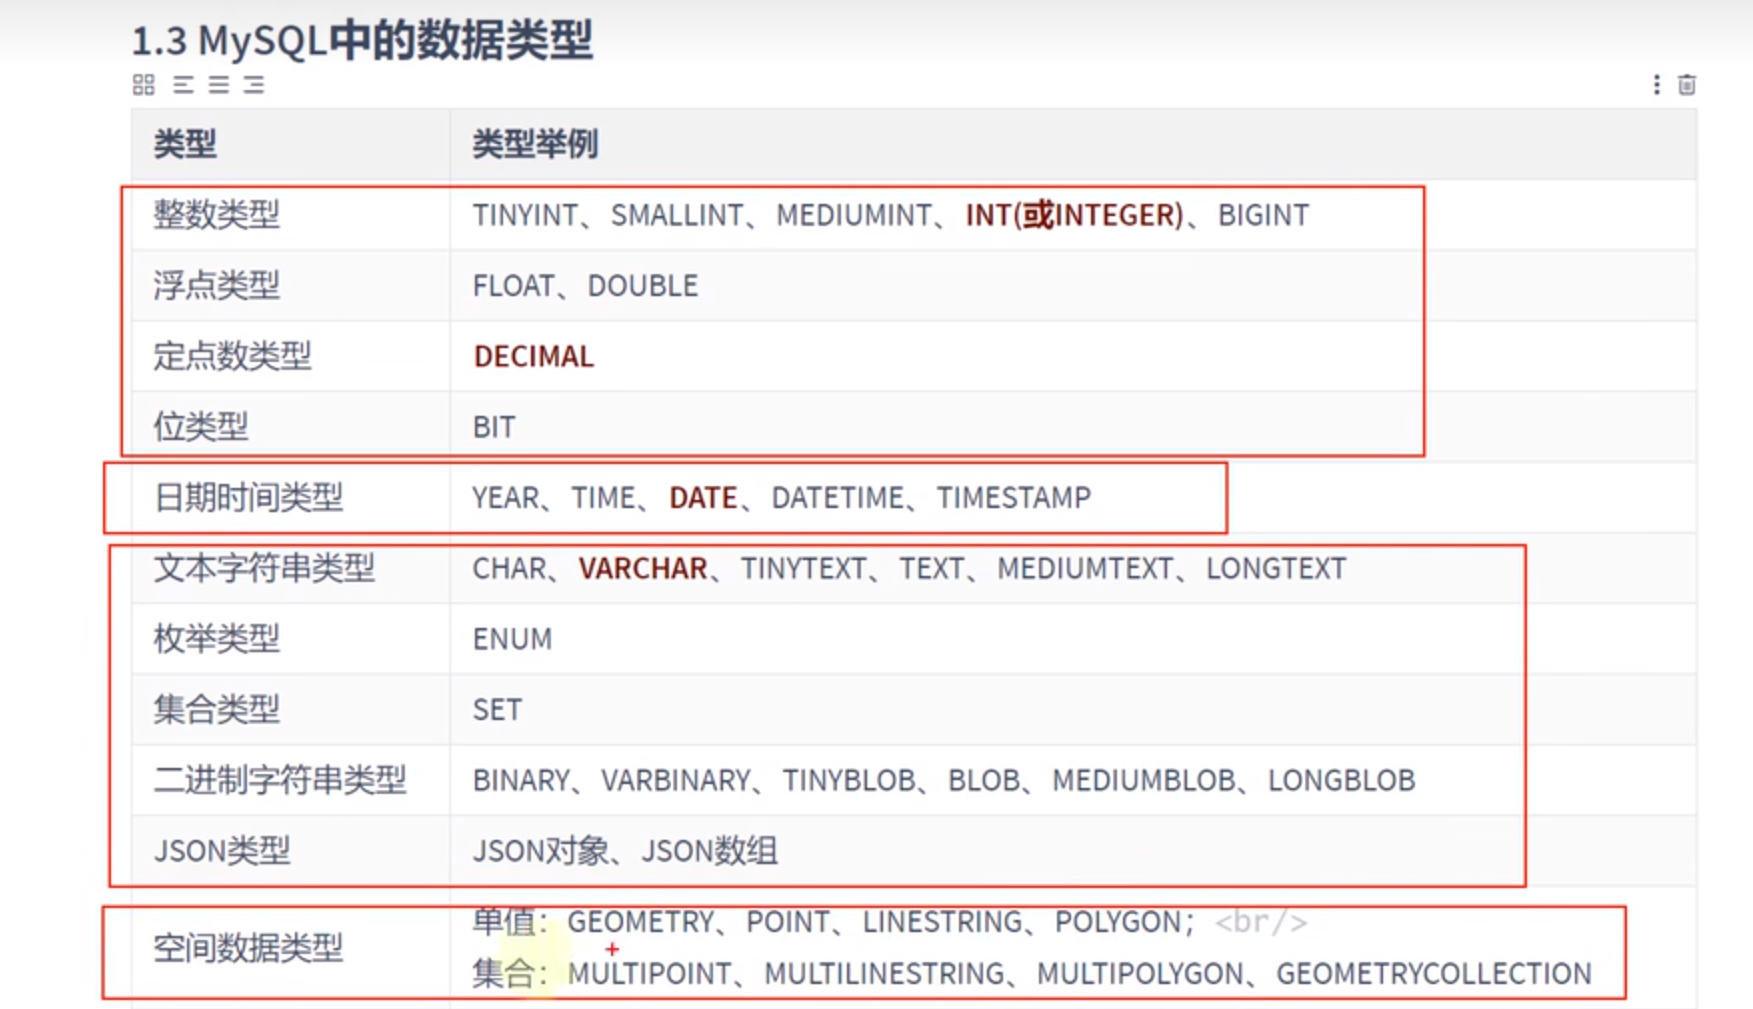1753x1009 pixels.
Task: Click the word MULTILINESTRING
Action: click(885, 973)
